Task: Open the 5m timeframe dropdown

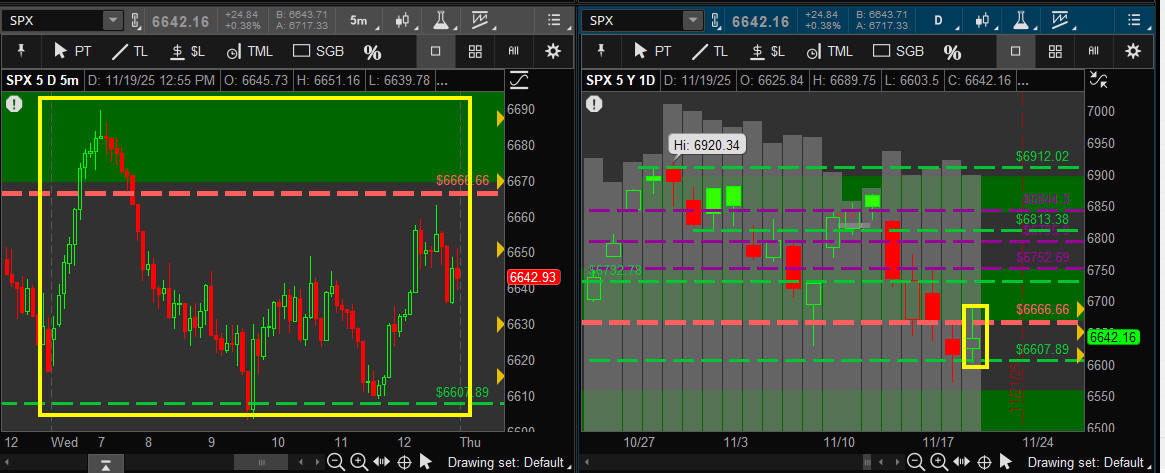Action: 358,20
